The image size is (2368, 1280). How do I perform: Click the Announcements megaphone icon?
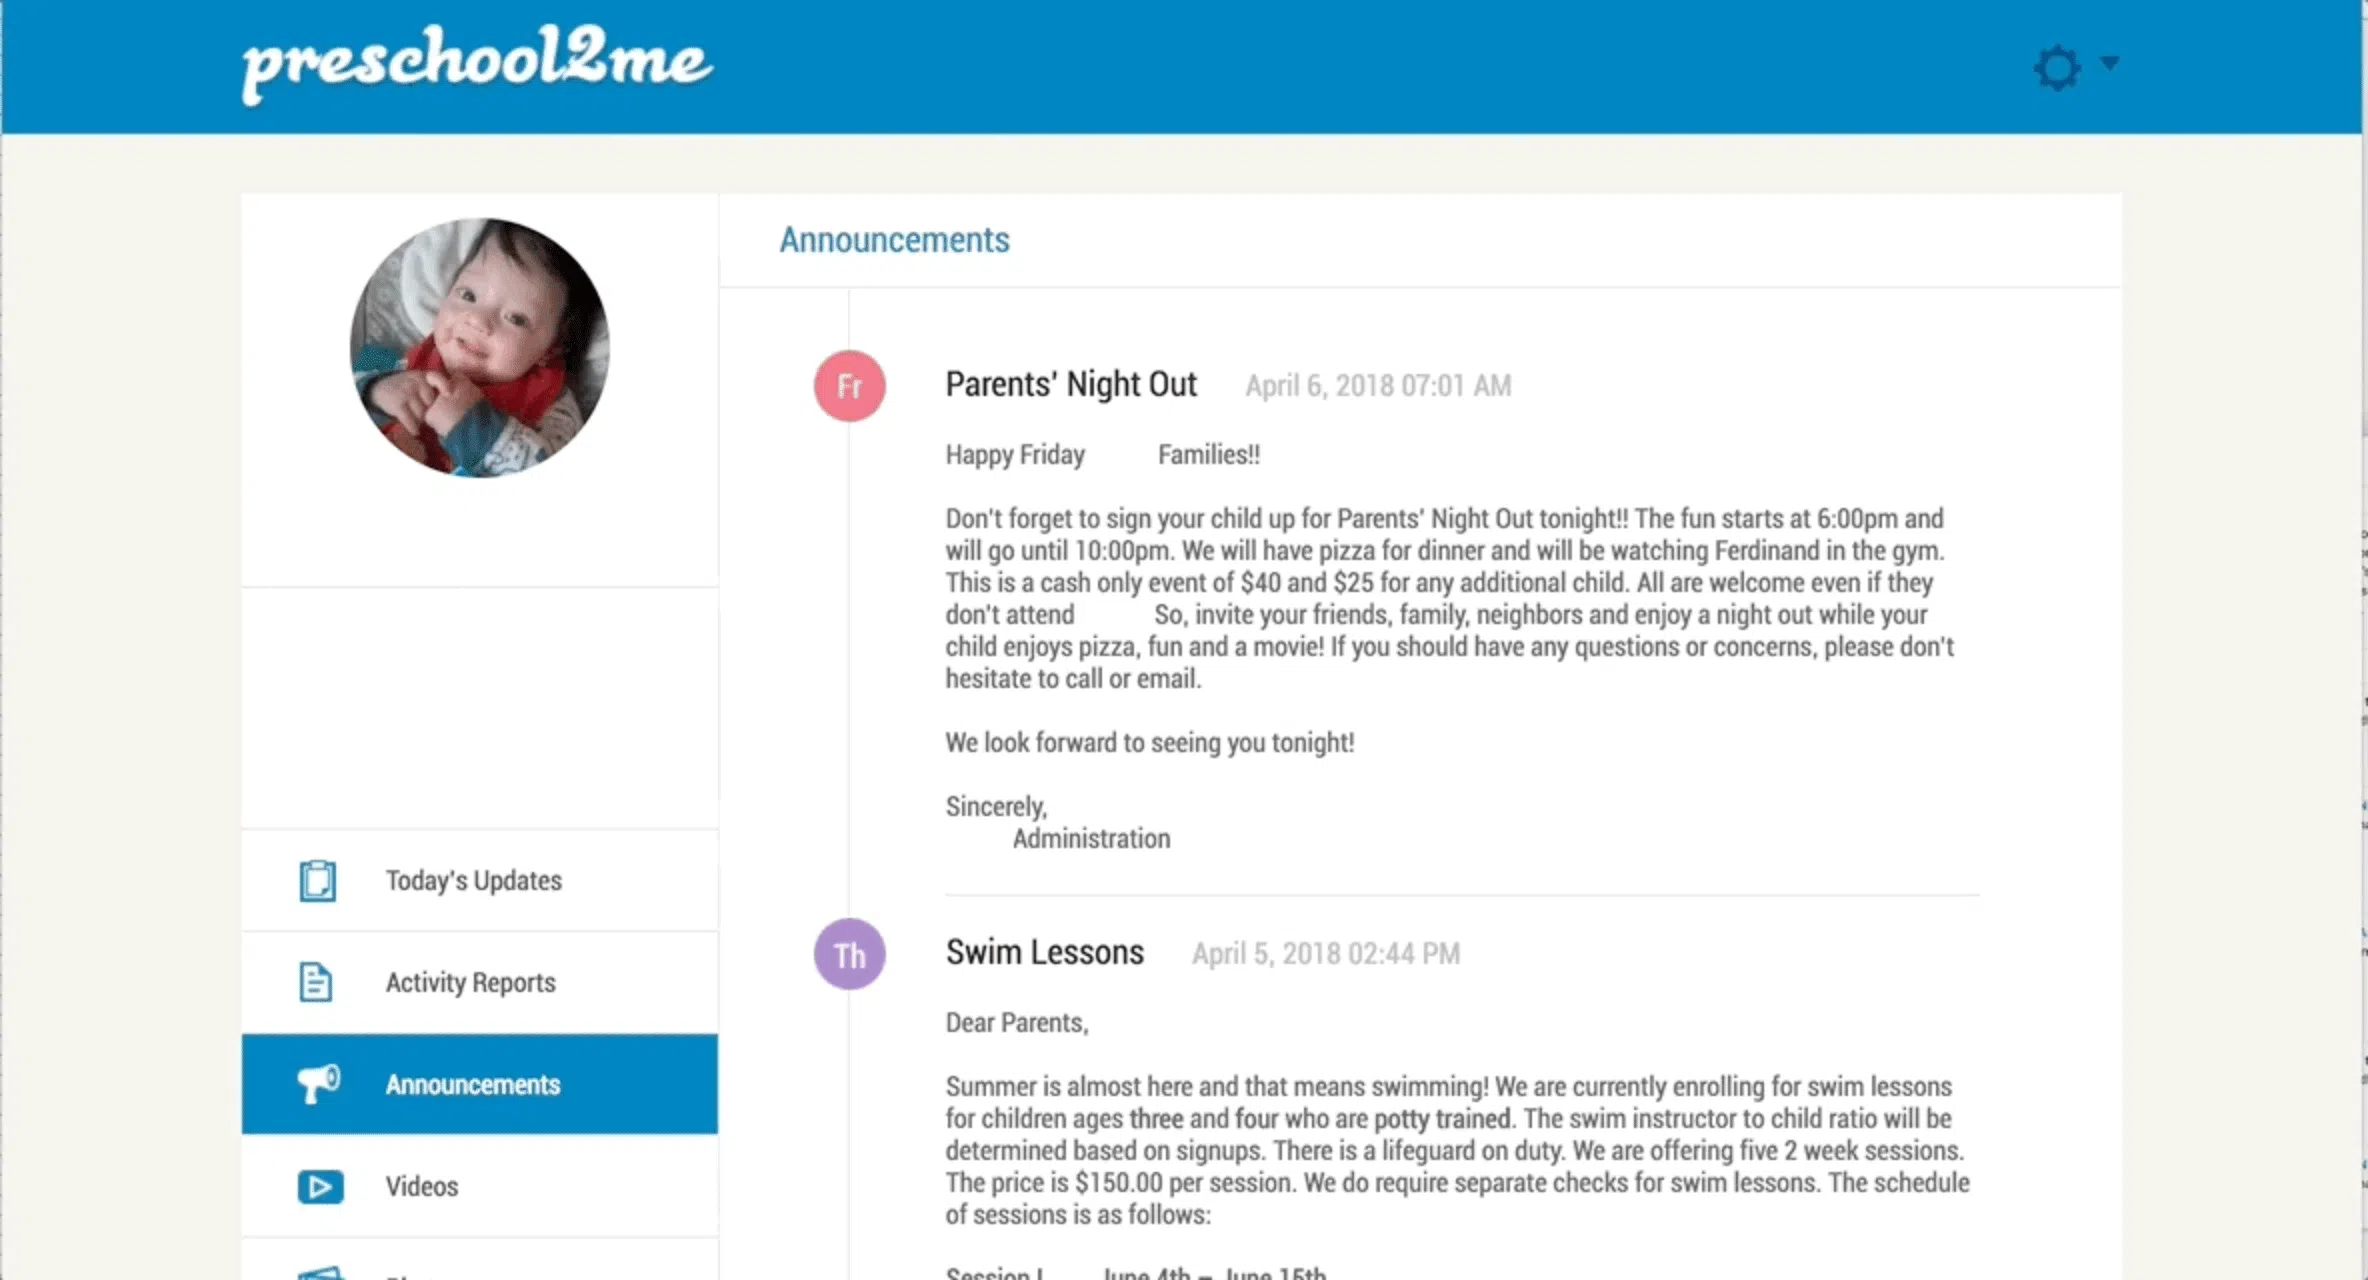coord(319,1084)
